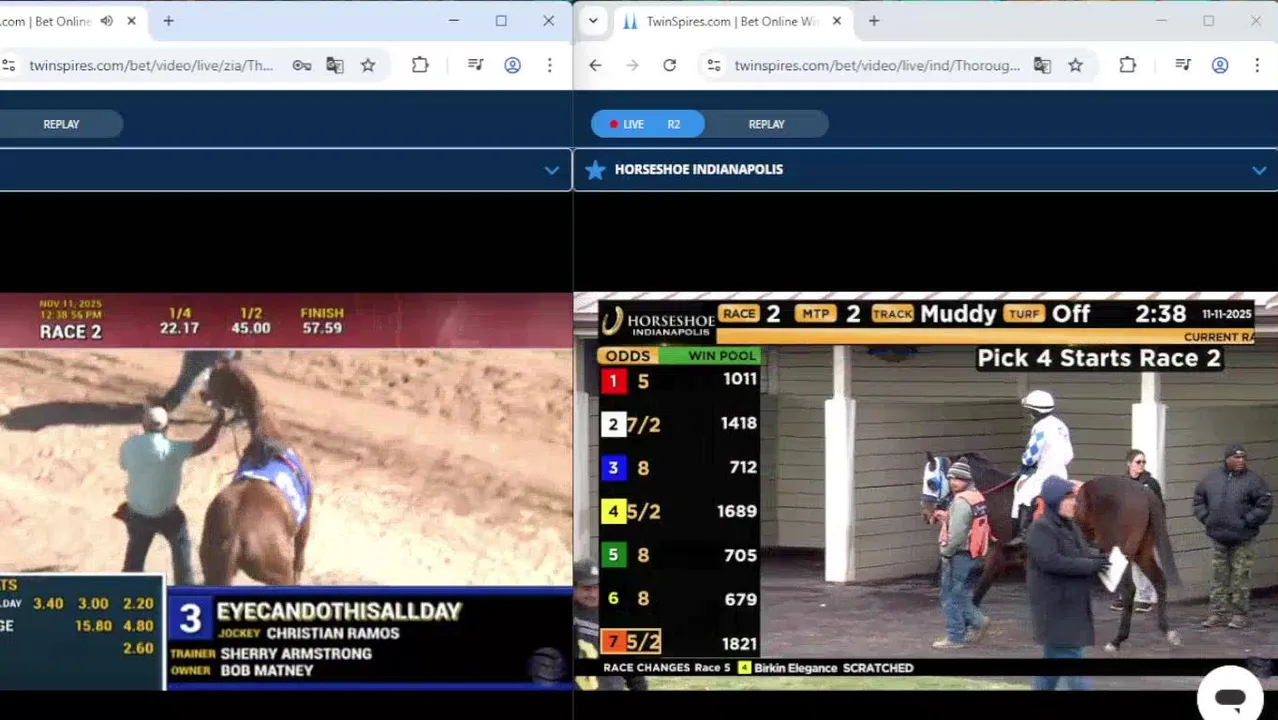Viewport: 1278px width, 720px height.
Task: Mute the audio on the left window's tab
Action: [x=107, y=21]
